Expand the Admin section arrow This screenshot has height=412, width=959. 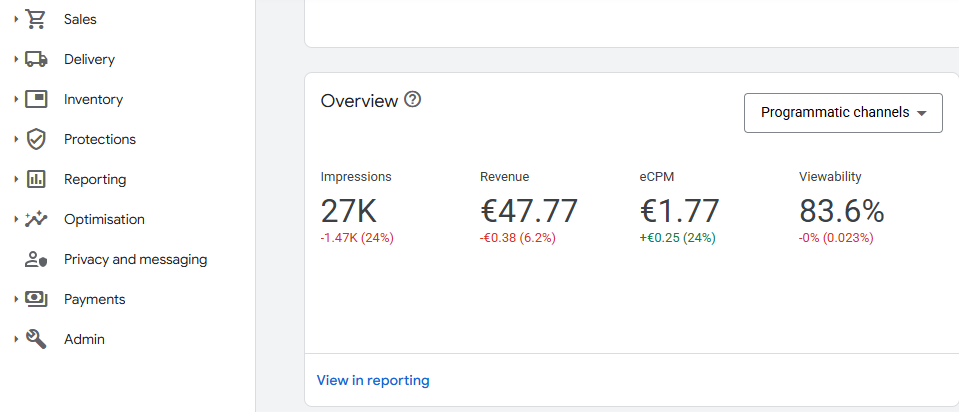(x=16, y=339)
